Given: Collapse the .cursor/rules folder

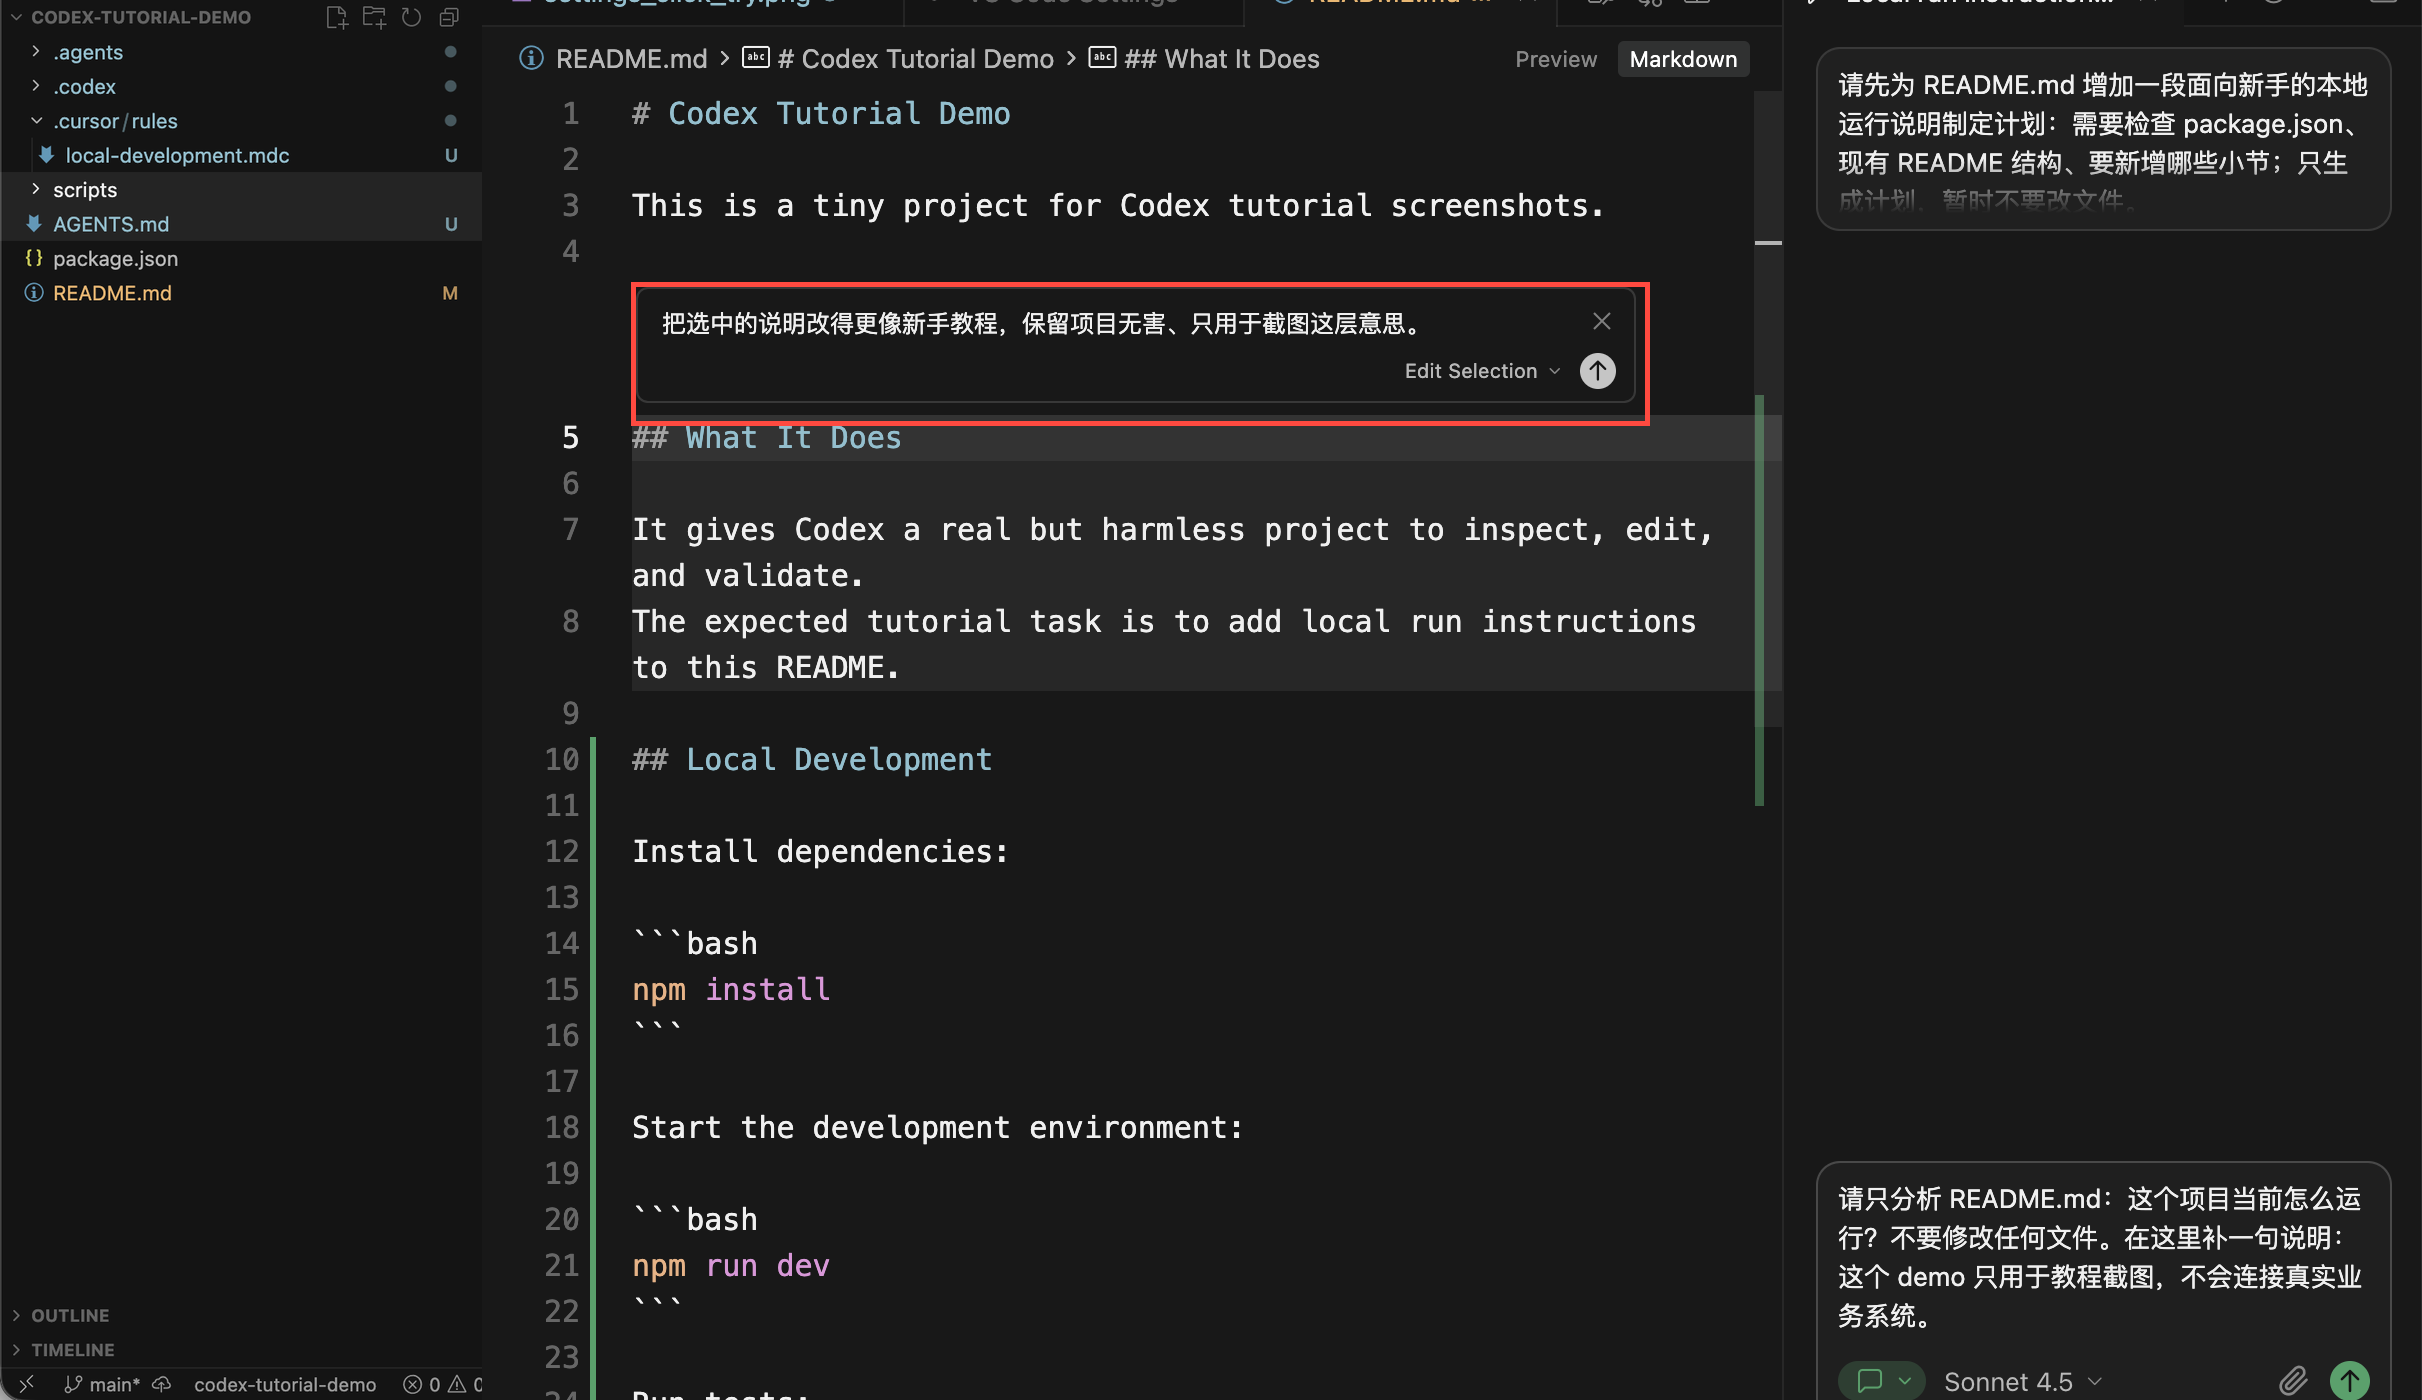Looking at the screenshot, I should tap(241, 121).
